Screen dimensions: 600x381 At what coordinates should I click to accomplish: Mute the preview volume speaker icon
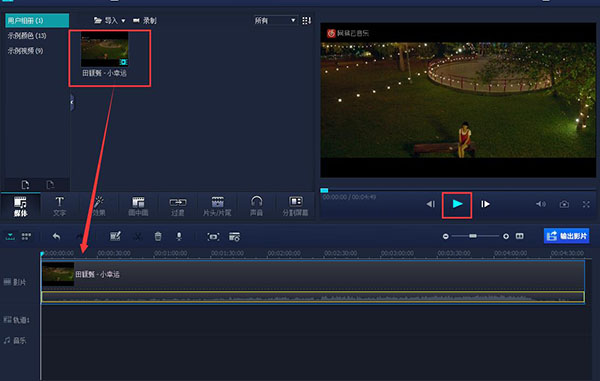[x=541, y=204]
